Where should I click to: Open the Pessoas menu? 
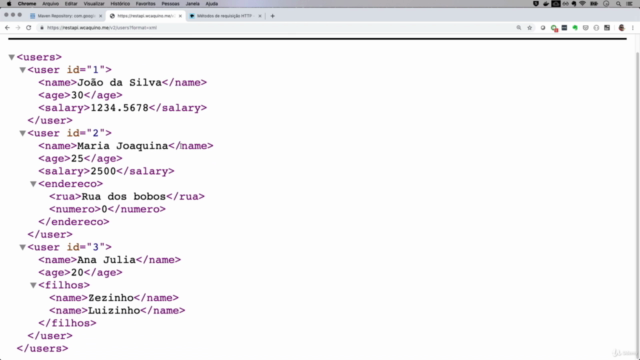[x=170, y=4]
